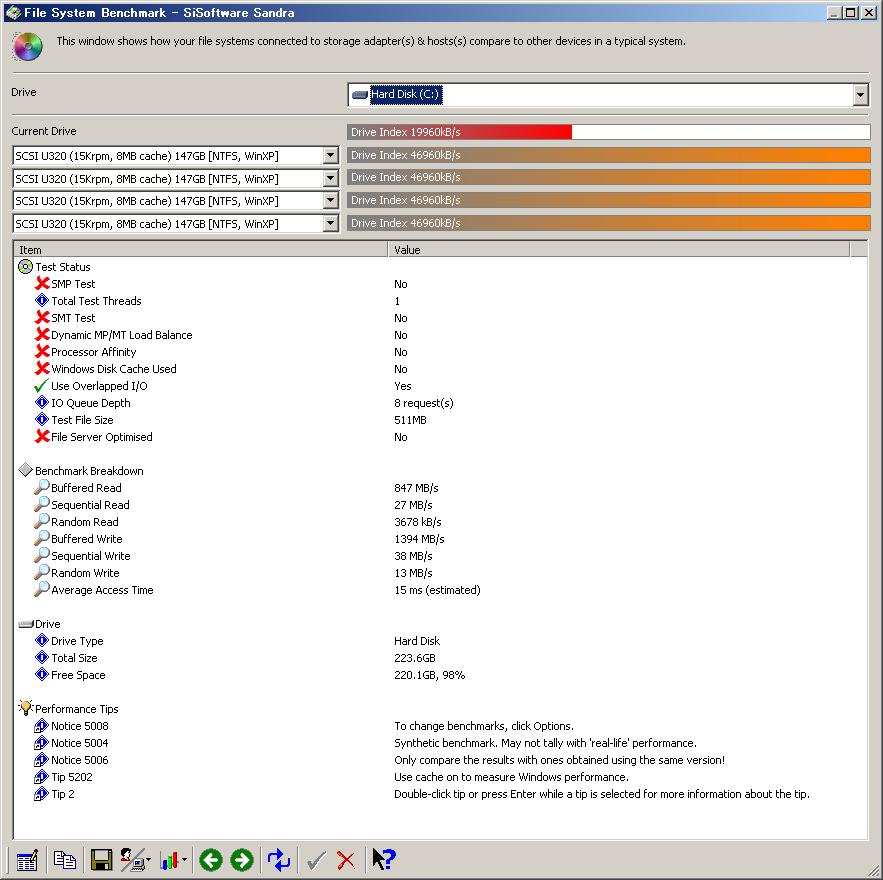The width and height of the screenshot is (883, 880).
Task: Click the window title bar icon
Action: click(x=13, y=12)
